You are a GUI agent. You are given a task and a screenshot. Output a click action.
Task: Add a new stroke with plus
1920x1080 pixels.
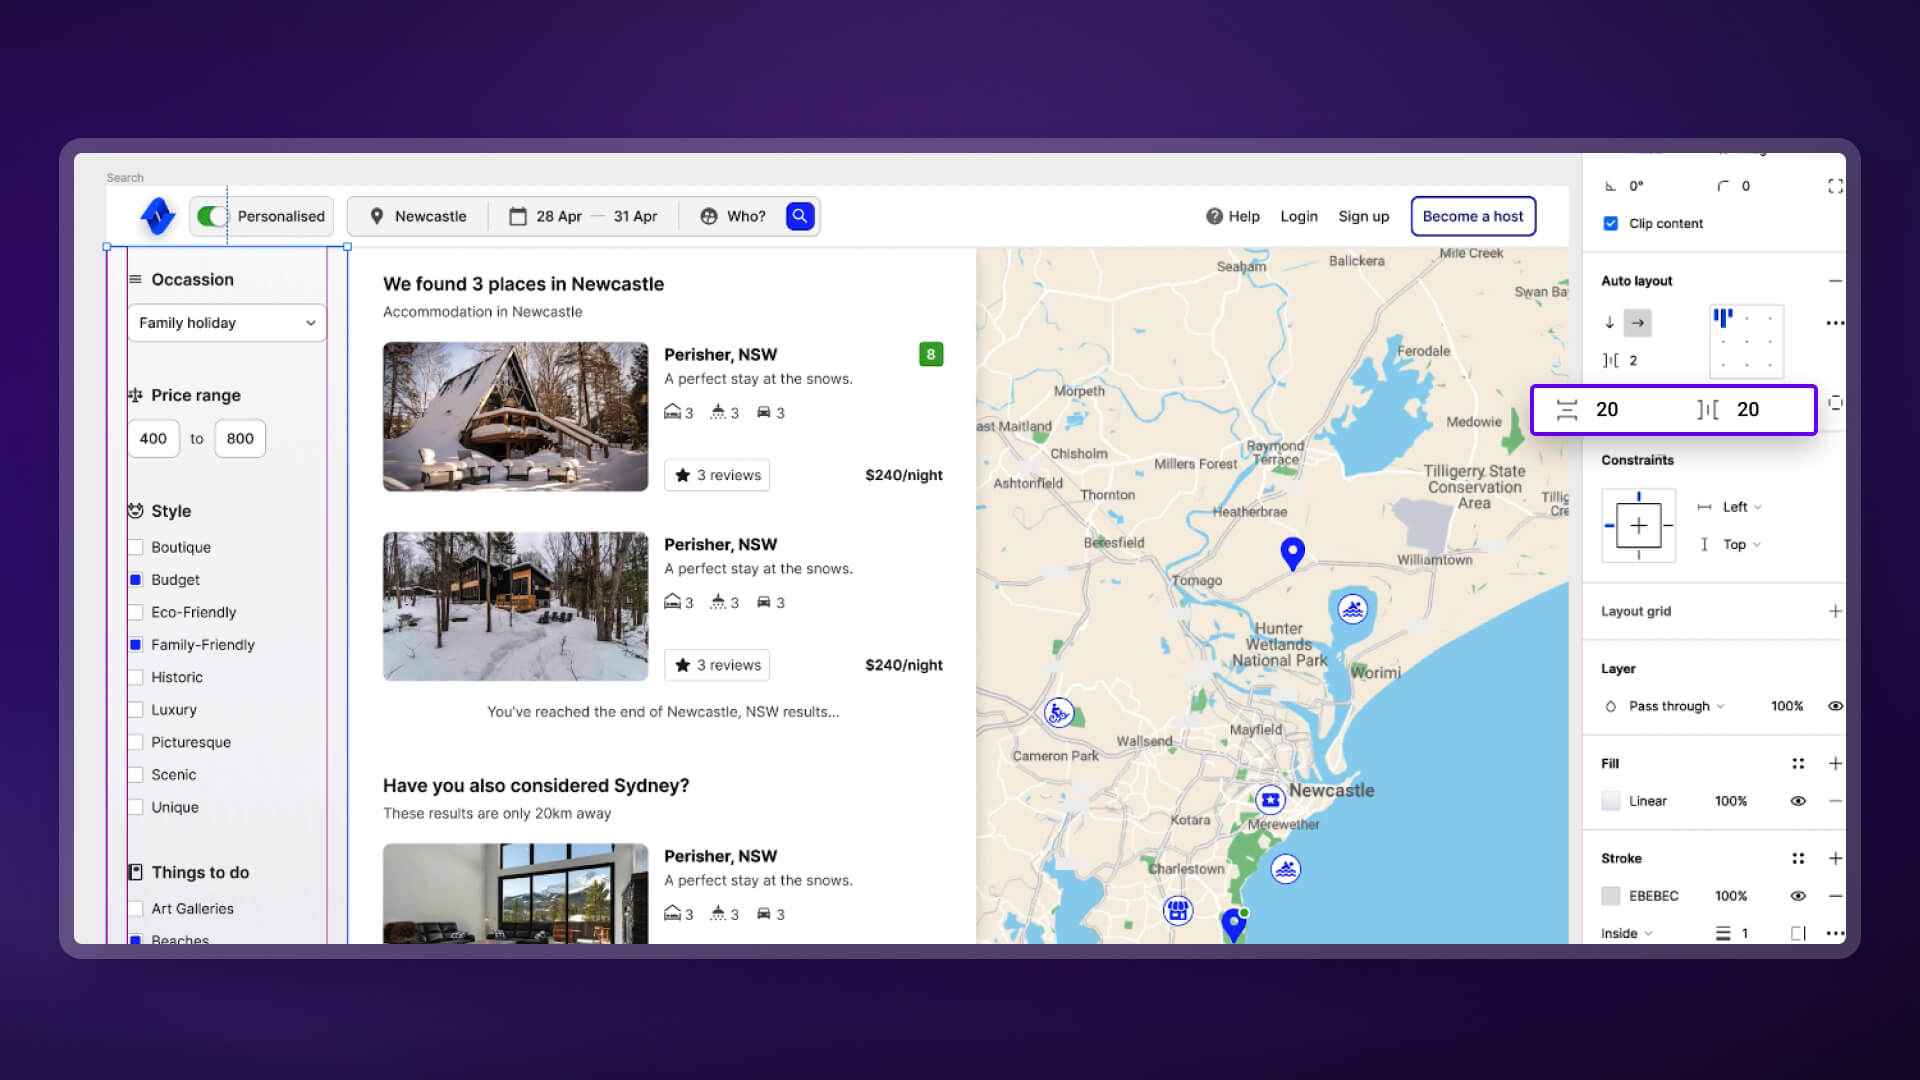[1835, 858]
